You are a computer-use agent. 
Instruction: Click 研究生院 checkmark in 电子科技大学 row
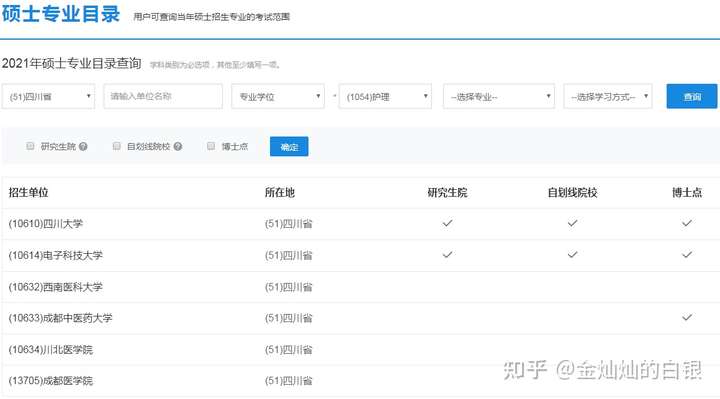click(x=447, y=254)
